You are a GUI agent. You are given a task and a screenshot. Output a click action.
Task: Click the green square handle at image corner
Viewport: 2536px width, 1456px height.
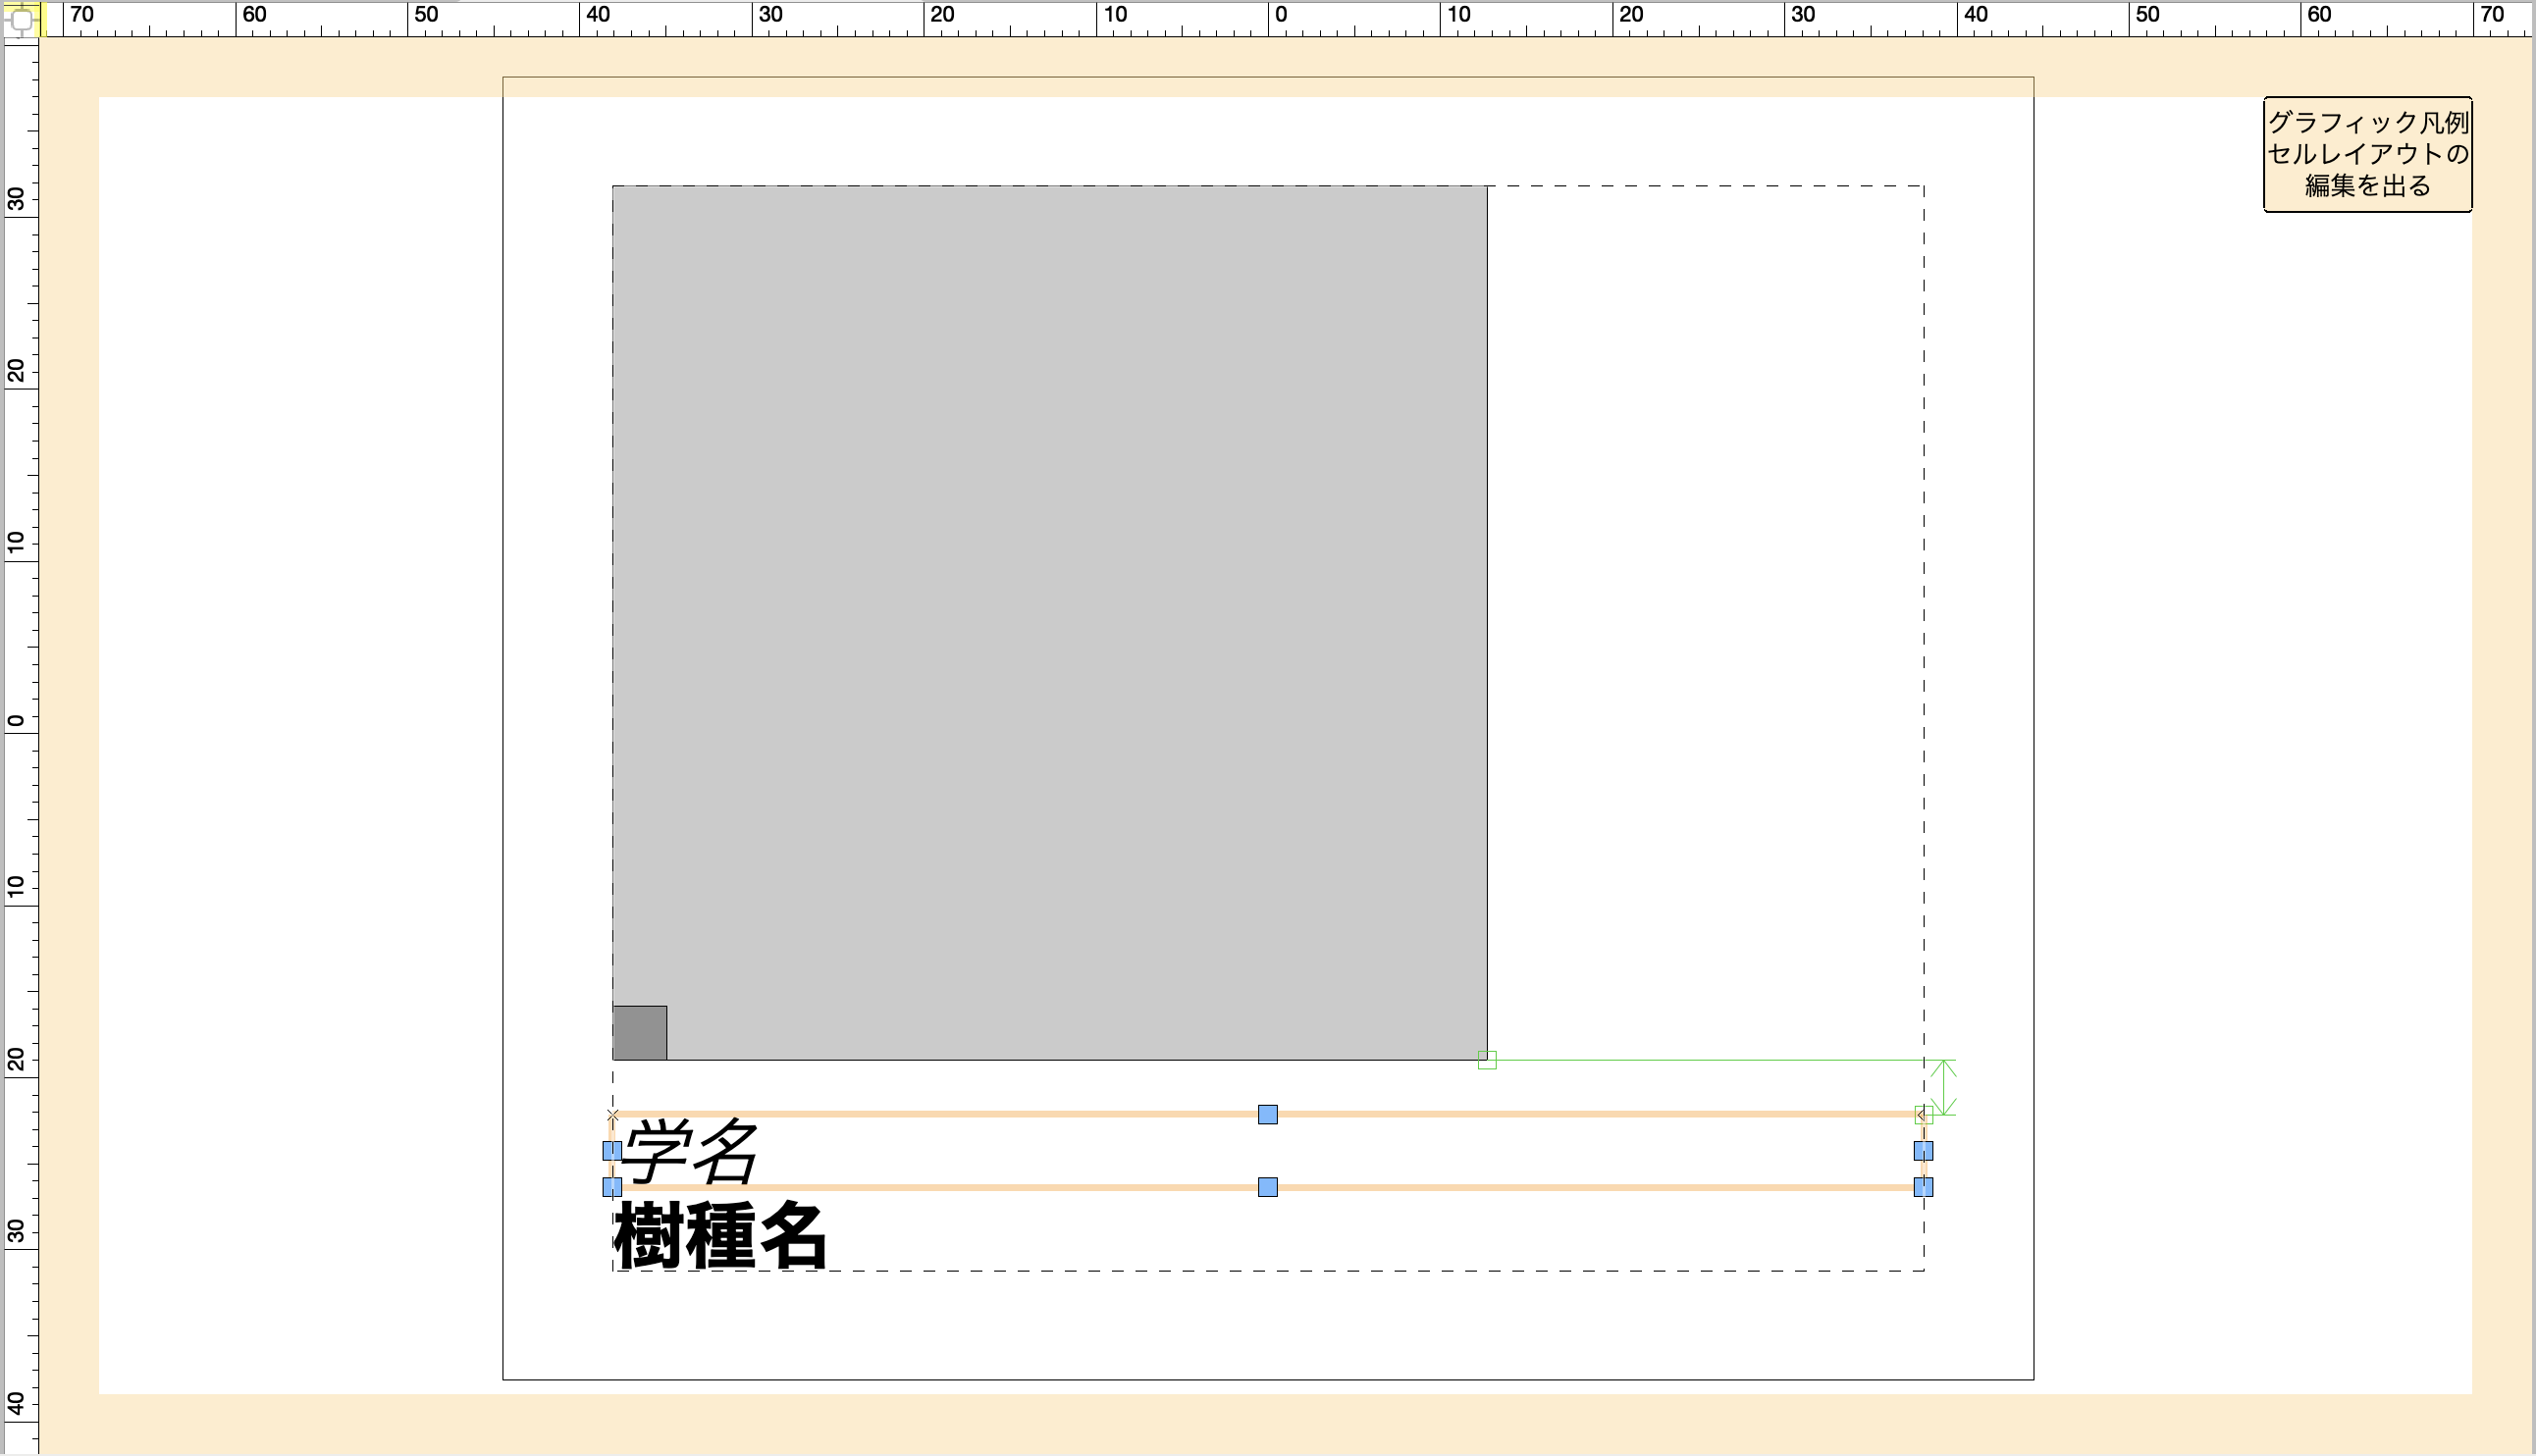point(1487,1060)
